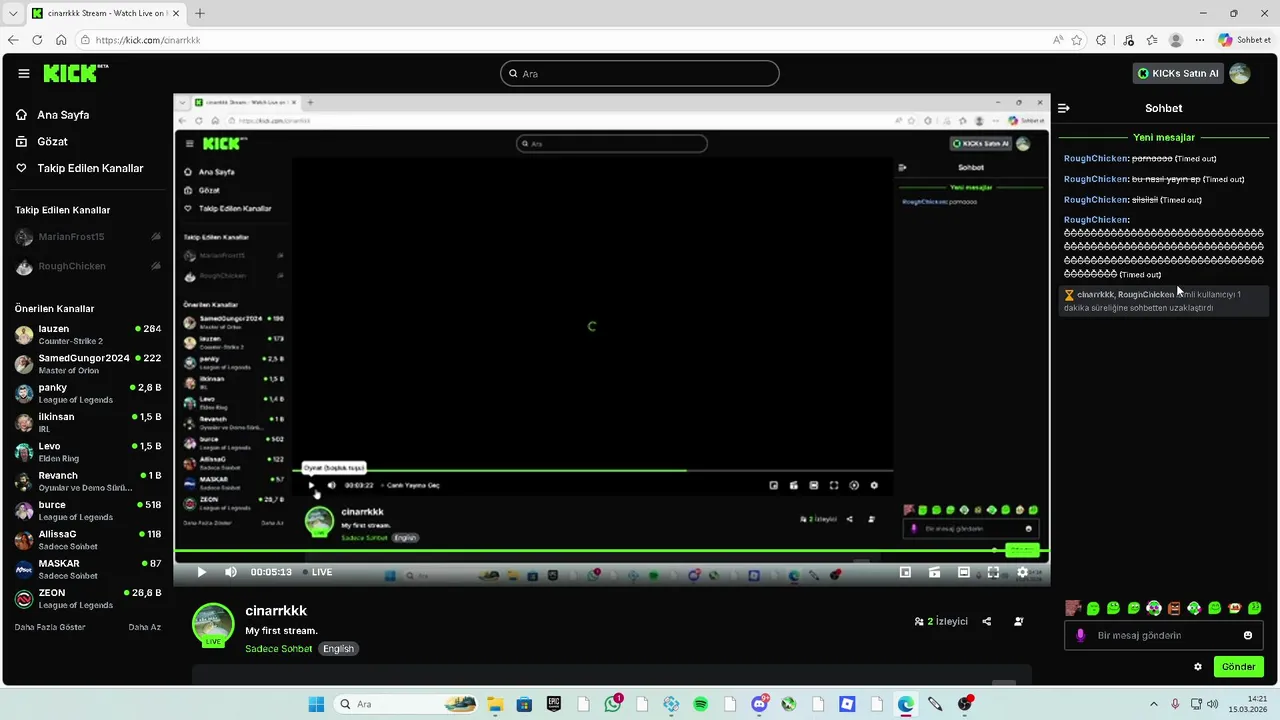The height and width of the screenshot is (720, 1280).
Task: Open ZEON channel
Action: (87, 598)
